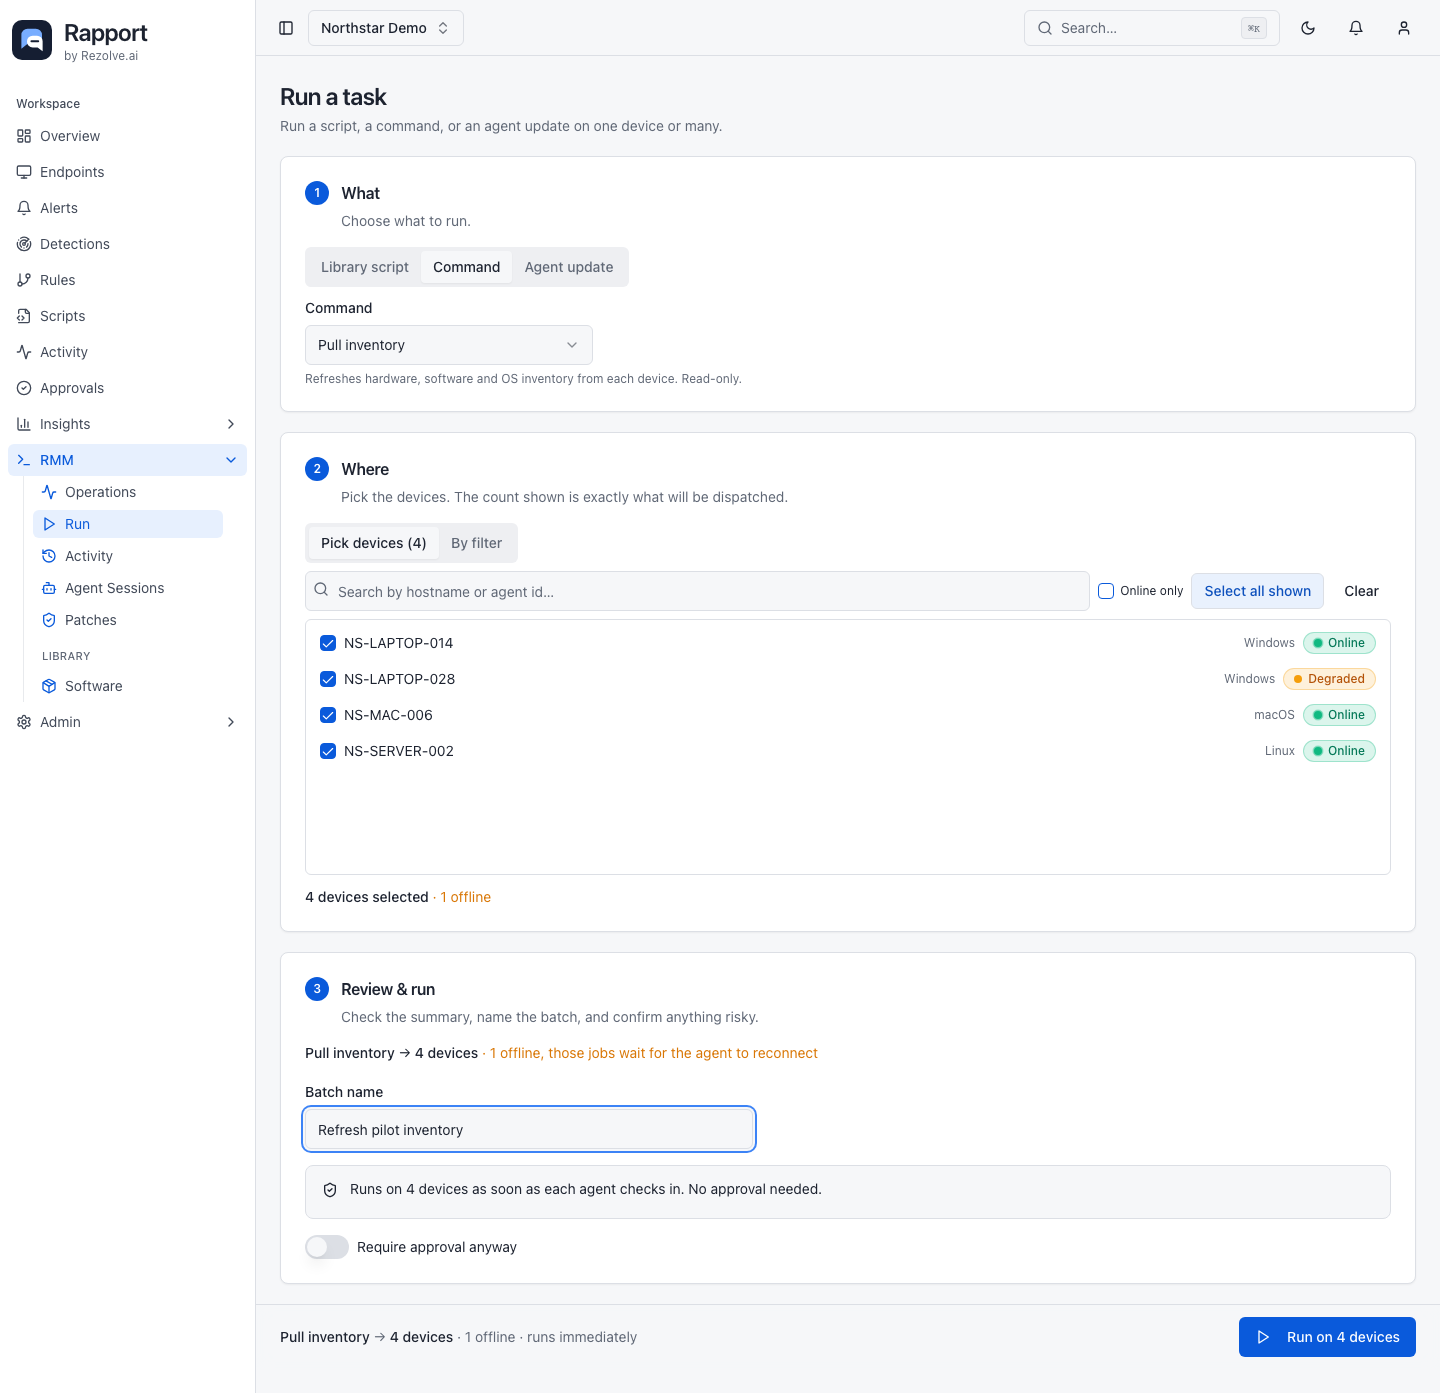Expand the Insights section
This screenshot has width=1440, height=1393.
127,424
